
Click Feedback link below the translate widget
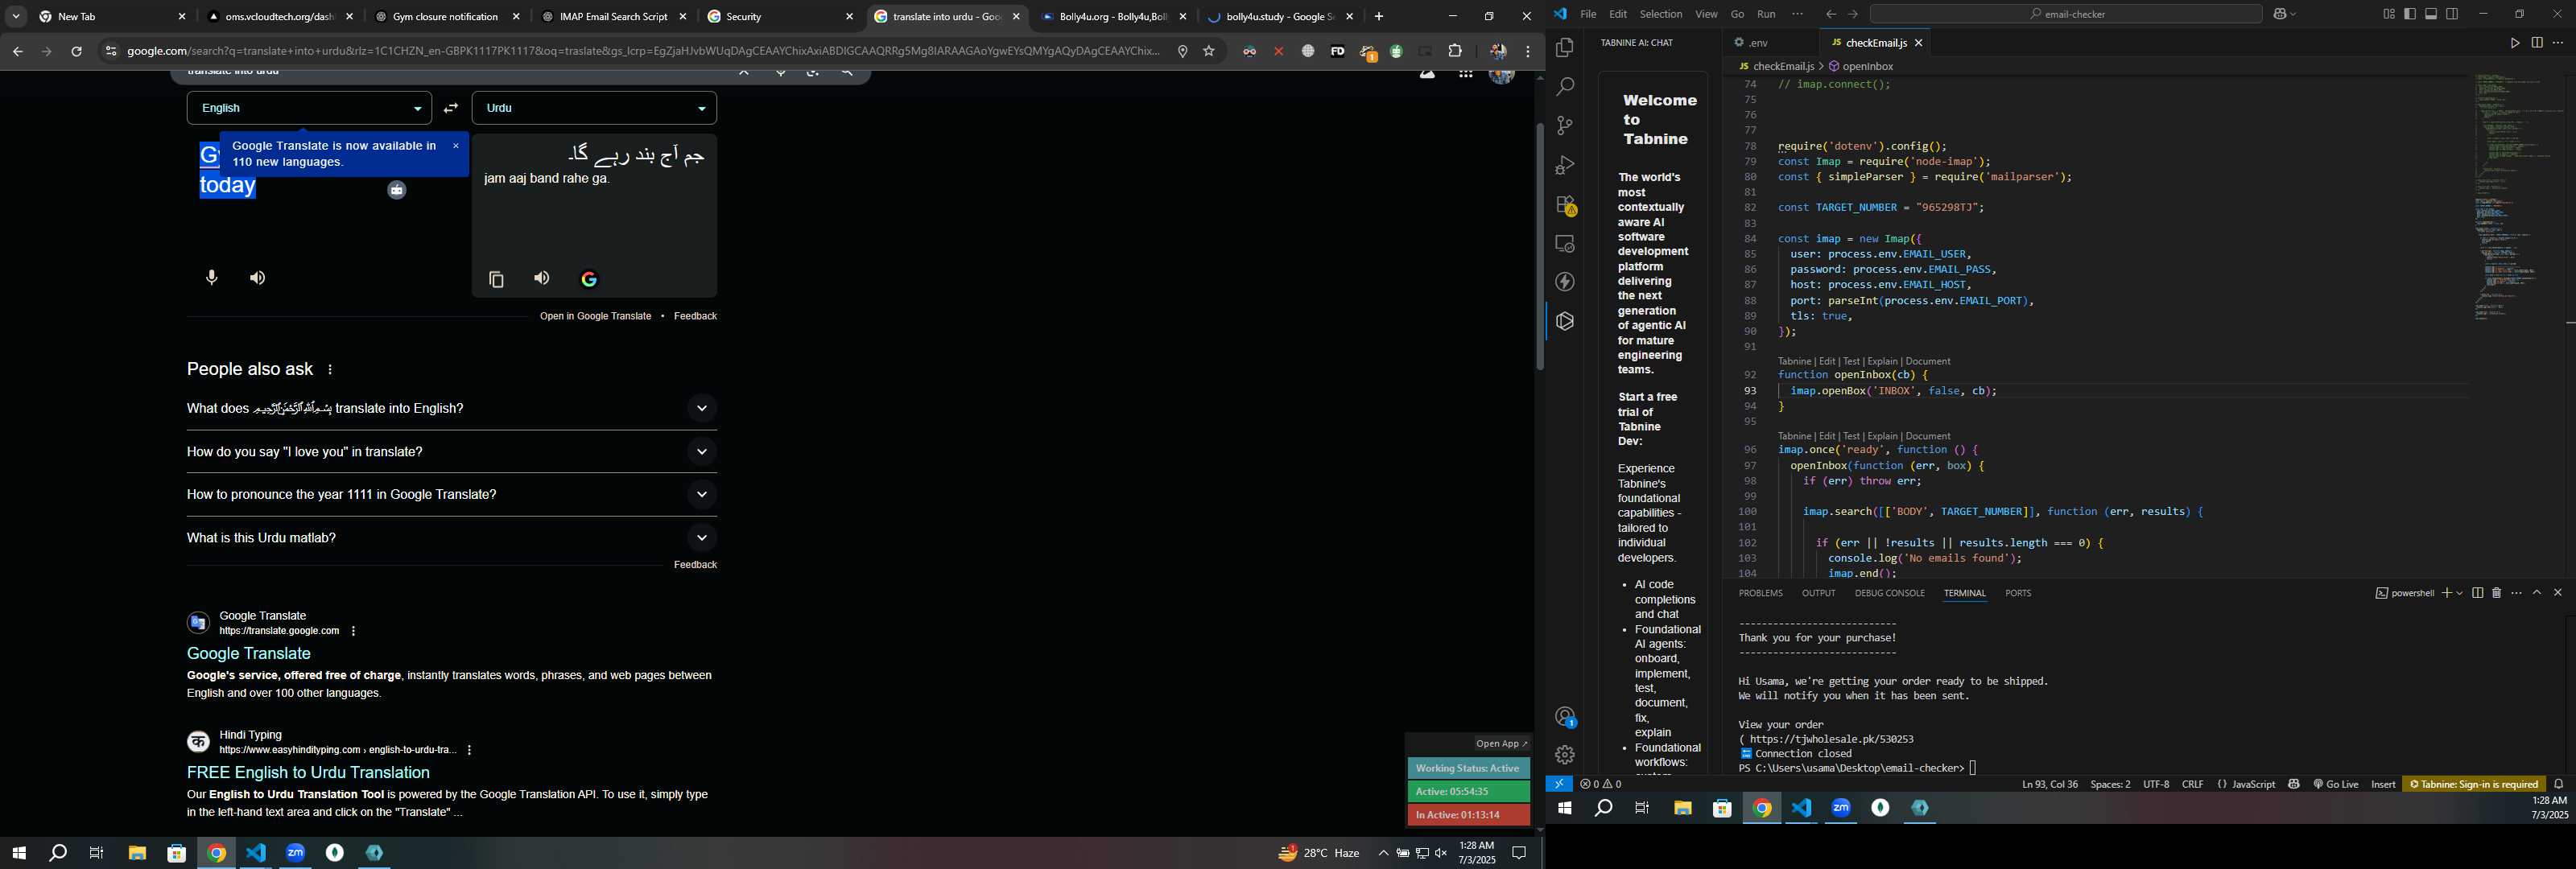pyautogui.click(x=695, y=316)
